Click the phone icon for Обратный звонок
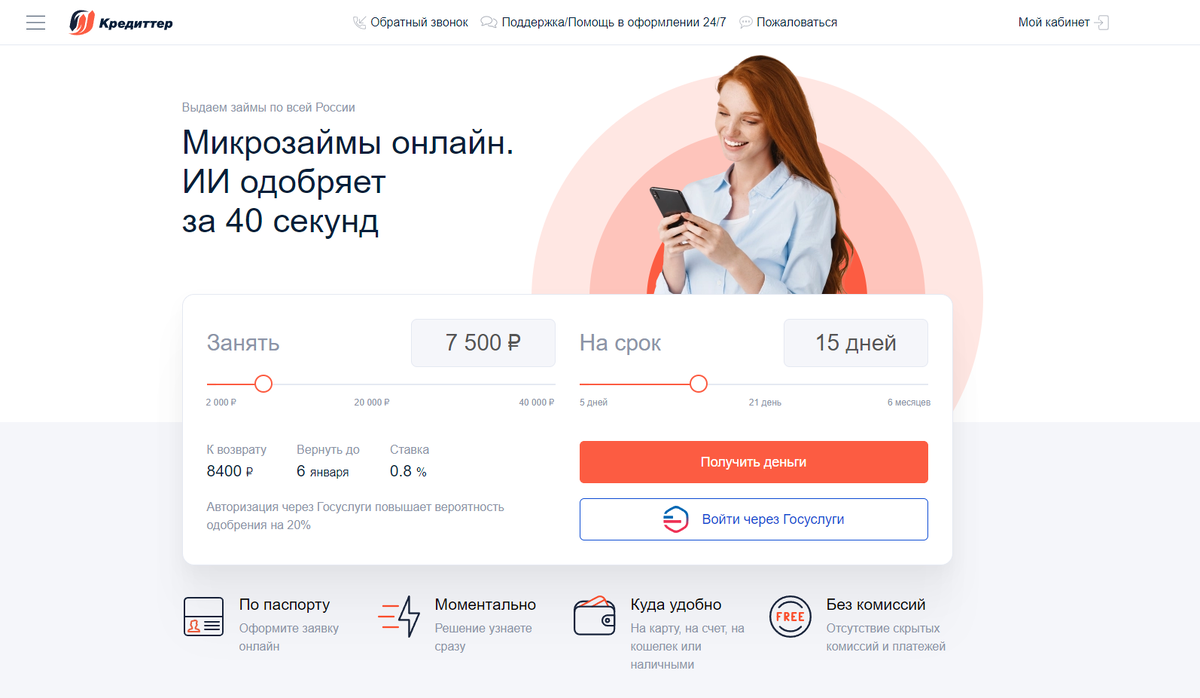Image resolution: width=1200 pixels, height=698 pixels. [x=360, y=22]
